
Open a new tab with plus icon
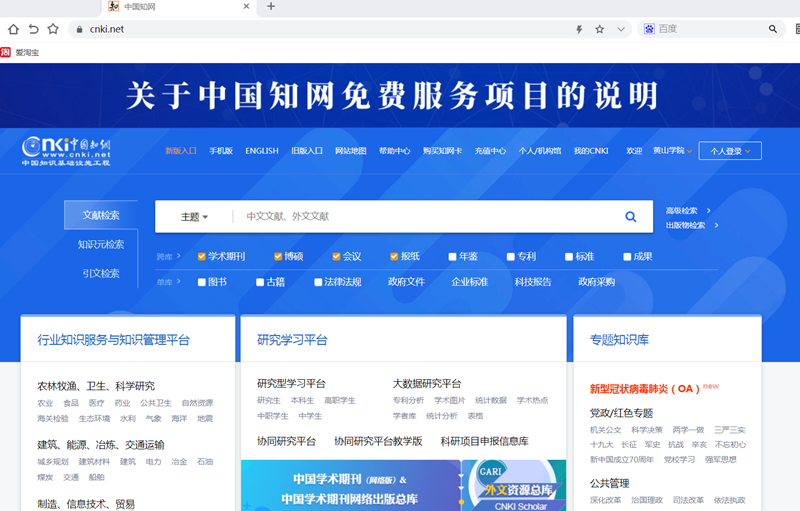271,7
